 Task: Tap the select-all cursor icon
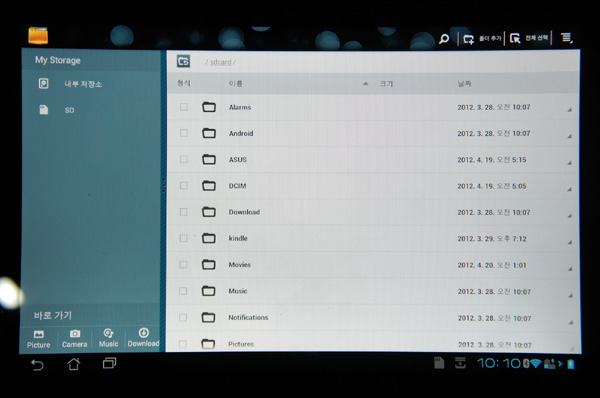click(x=515, y=38)
